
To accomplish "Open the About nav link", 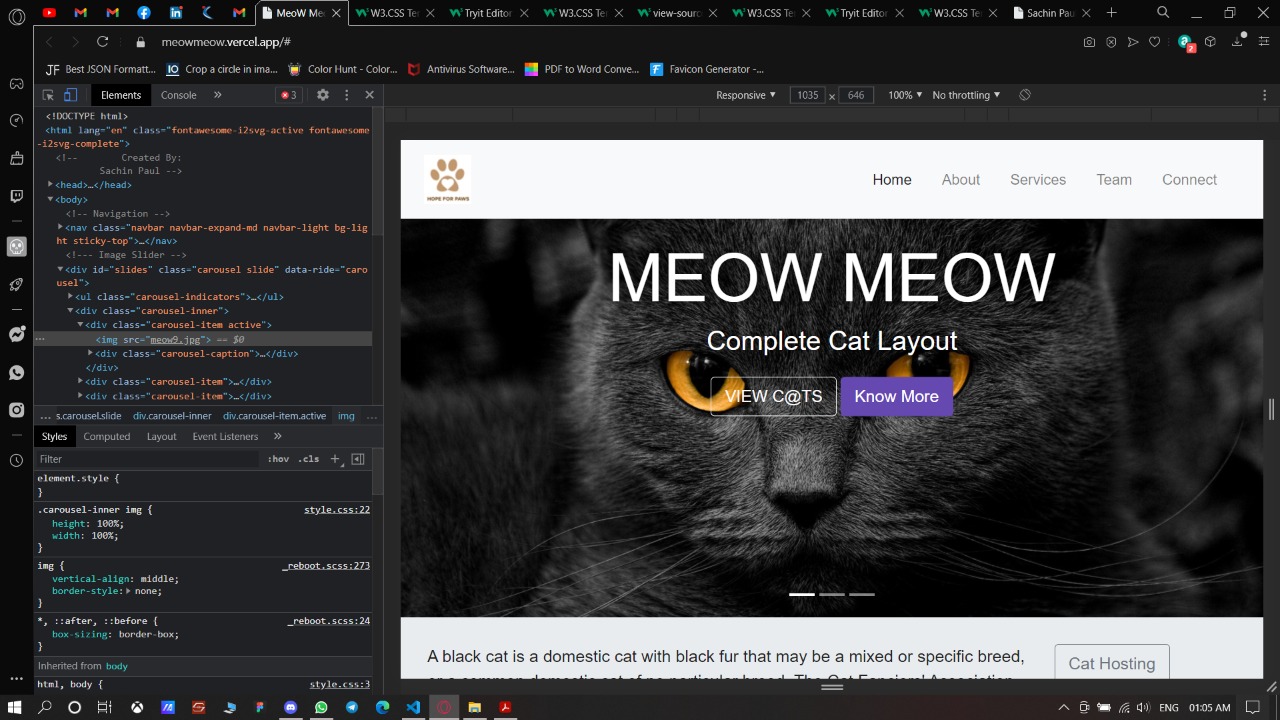I will coord(961,180).
